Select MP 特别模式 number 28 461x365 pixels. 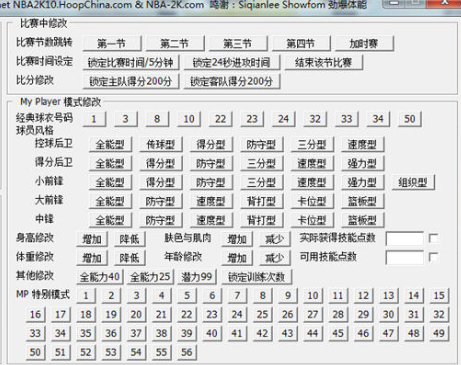click(x=338, y=315)
